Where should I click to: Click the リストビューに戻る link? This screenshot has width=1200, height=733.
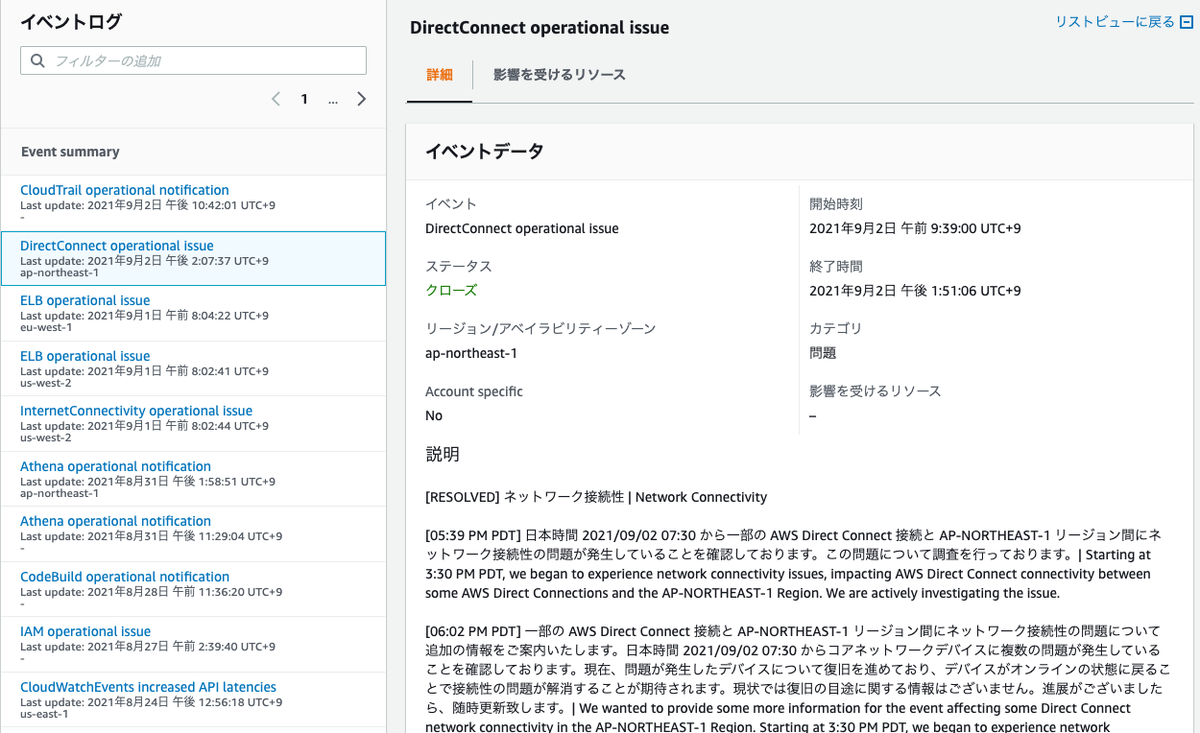pyautogui.click(x=1114, y=22)
